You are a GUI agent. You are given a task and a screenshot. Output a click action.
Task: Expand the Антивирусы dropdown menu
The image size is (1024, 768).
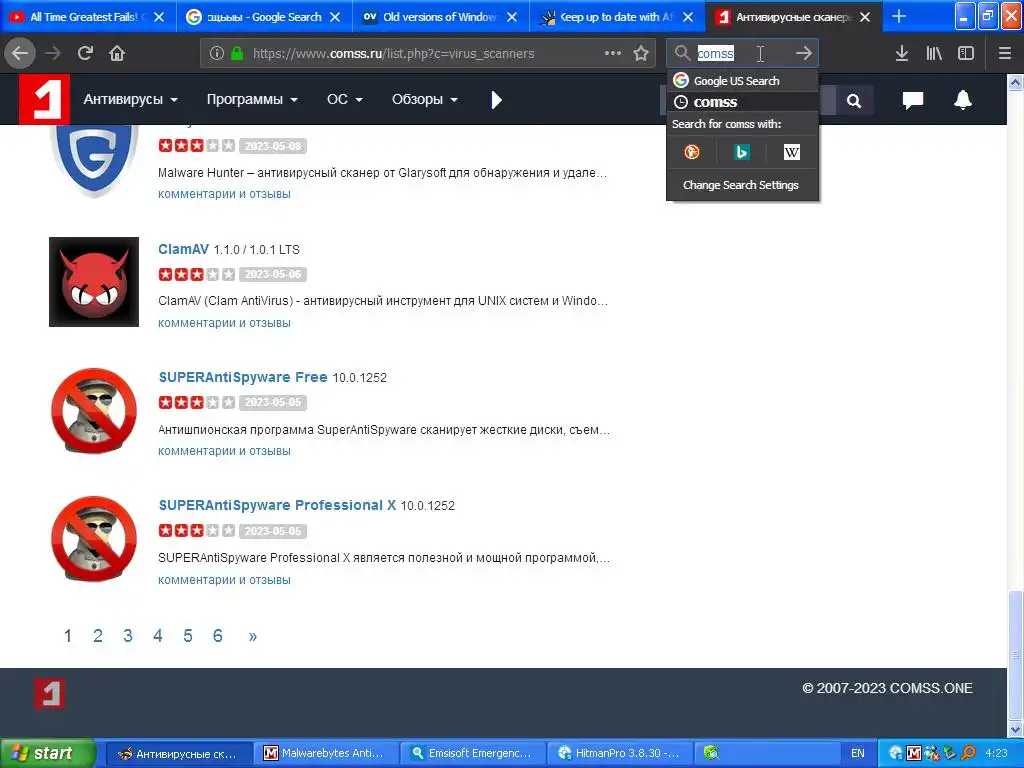click(131, 99)
